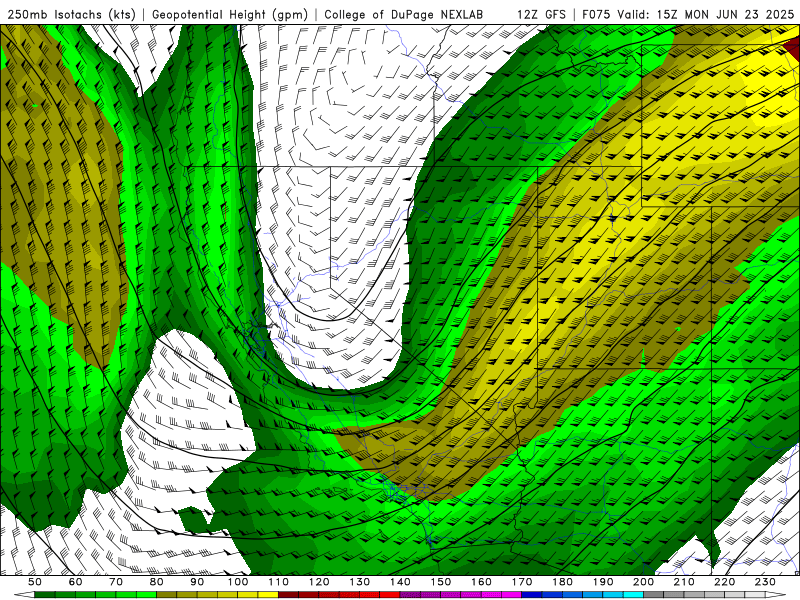Click the "F075" forecast hour label
This screenshot has width=800, height=600.
click(596, 15)
